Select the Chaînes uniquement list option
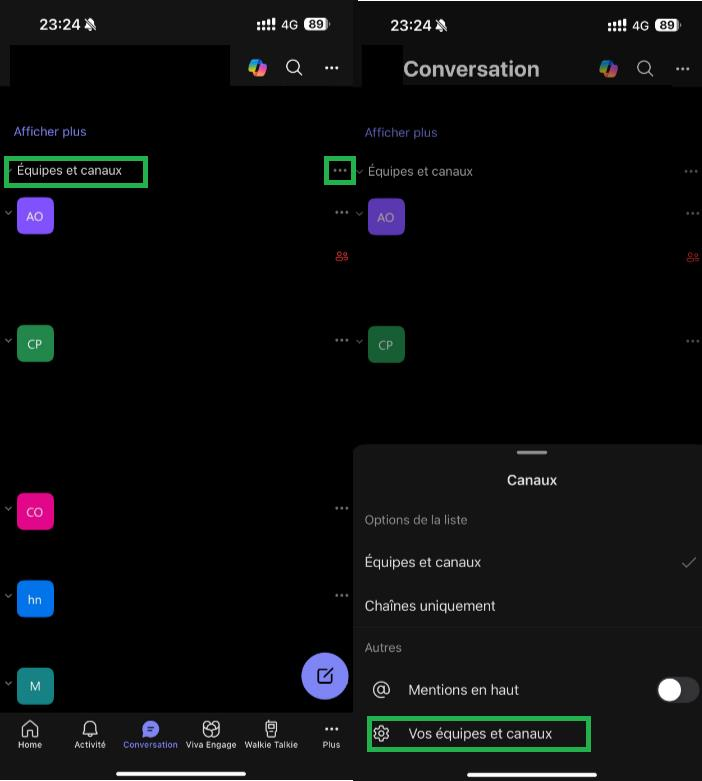Screen dimensions: 702x781 (530, 606)
